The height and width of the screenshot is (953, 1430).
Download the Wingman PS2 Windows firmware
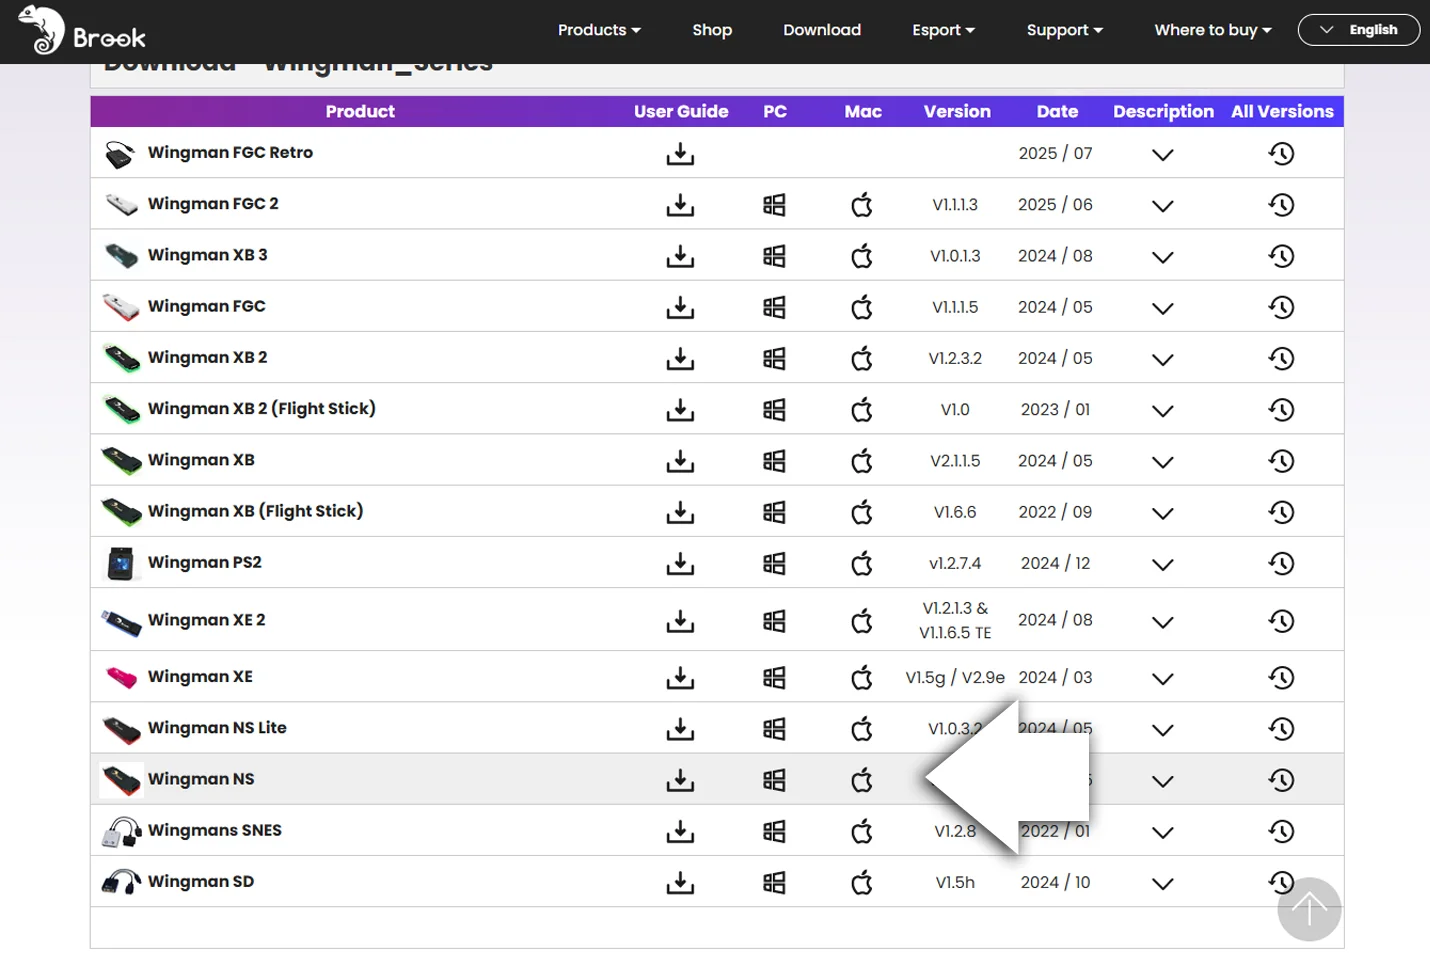pyautogui.click(x=774, y=563)
